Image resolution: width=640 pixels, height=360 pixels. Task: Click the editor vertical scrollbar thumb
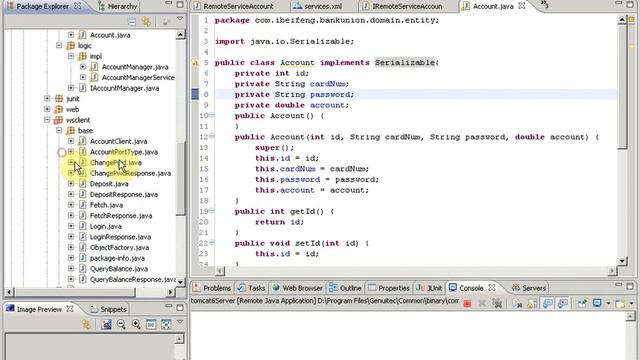[x=622, y=87]
